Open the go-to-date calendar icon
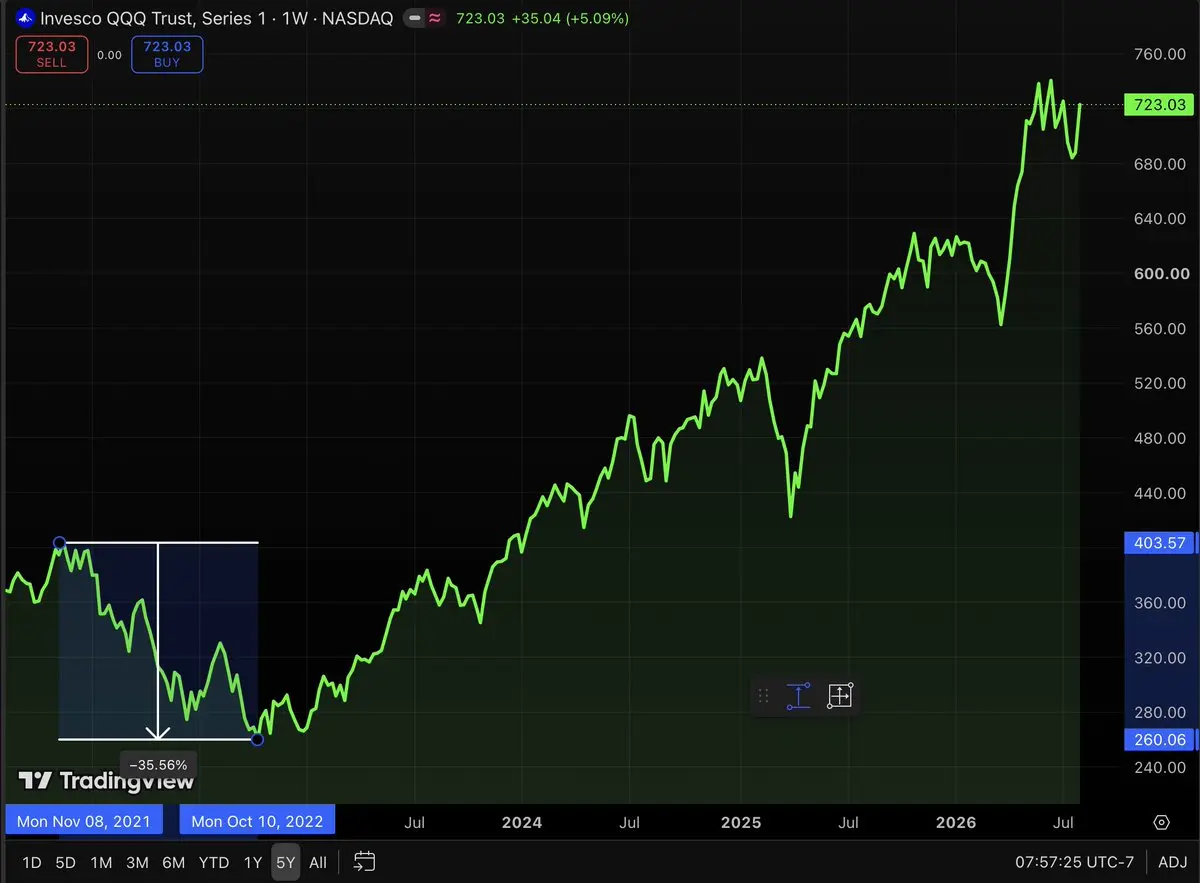 pyautogui.click(x=364, y=861)
